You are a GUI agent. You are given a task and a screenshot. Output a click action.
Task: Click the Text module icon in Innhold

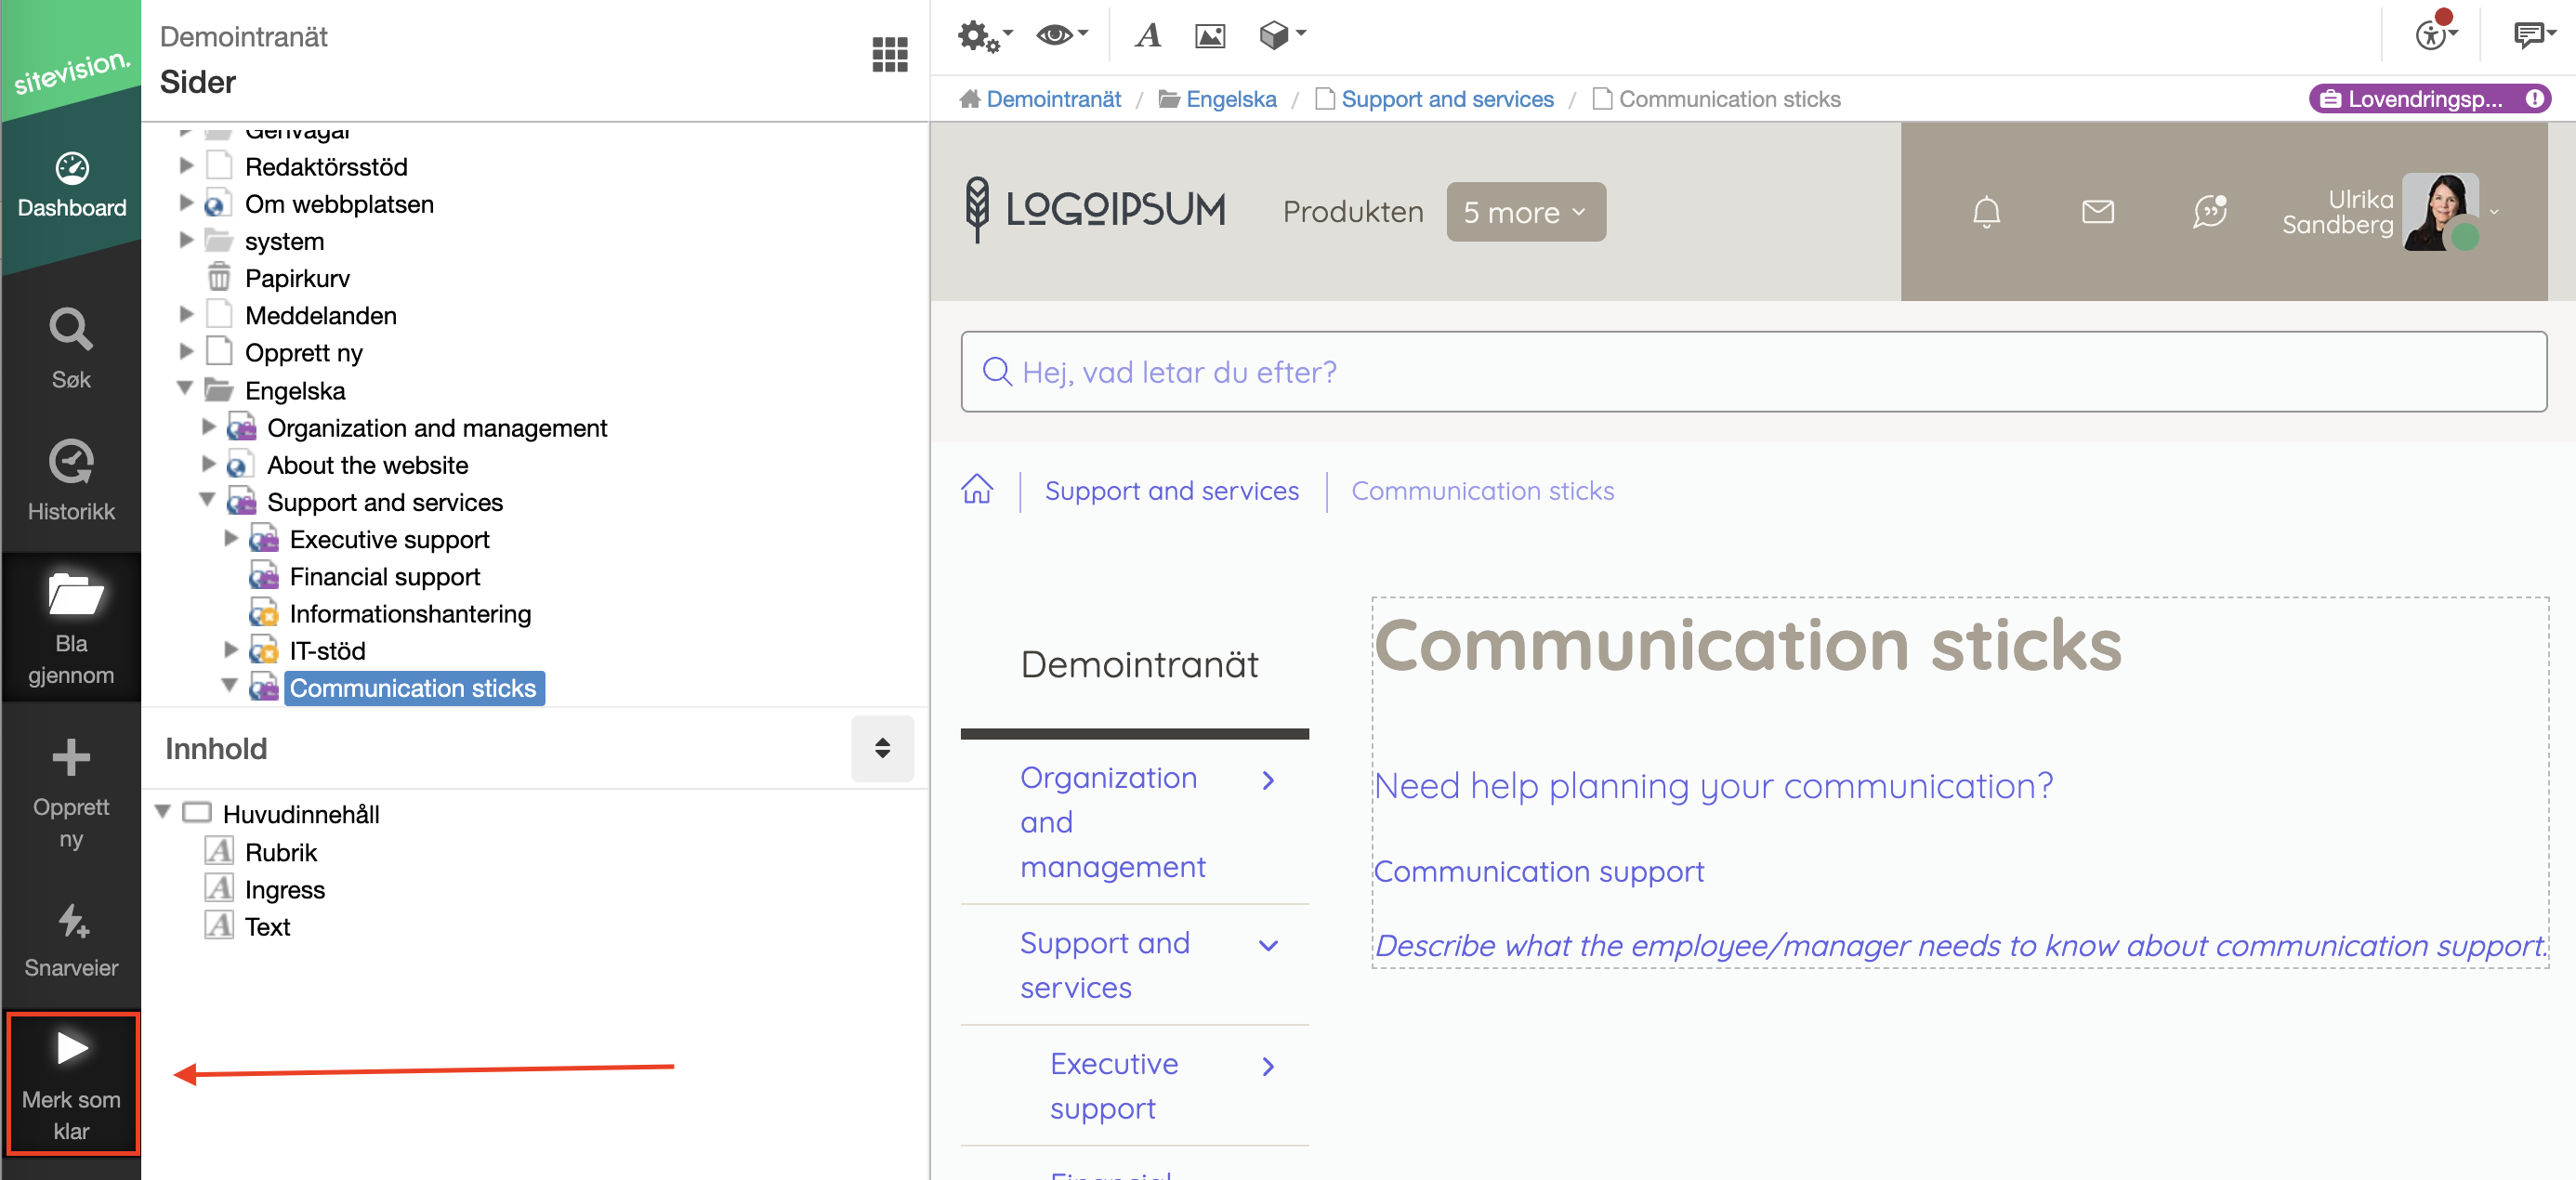point(219,925)
